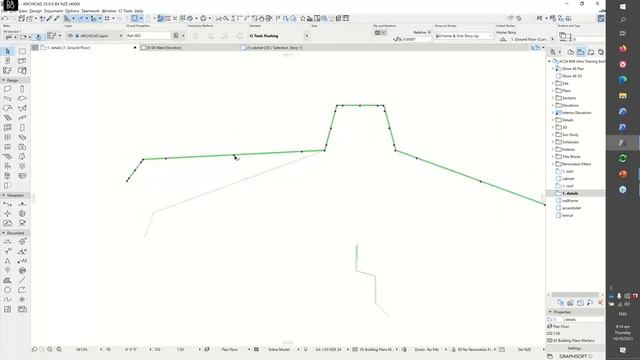Click the Pick Up Parameters eyedropper icon
Screen dimensions: 640x360
pyautogui.click(x=49, y=18)
